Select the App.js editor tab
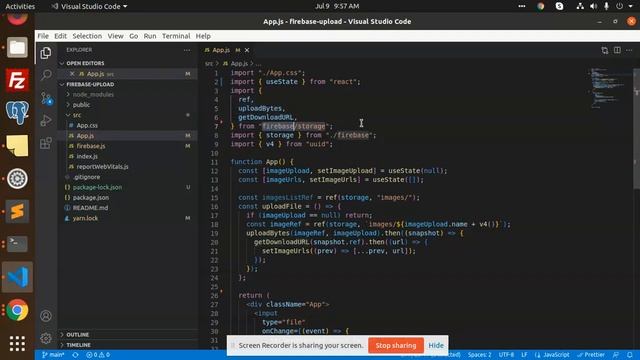 click(221, 50)
